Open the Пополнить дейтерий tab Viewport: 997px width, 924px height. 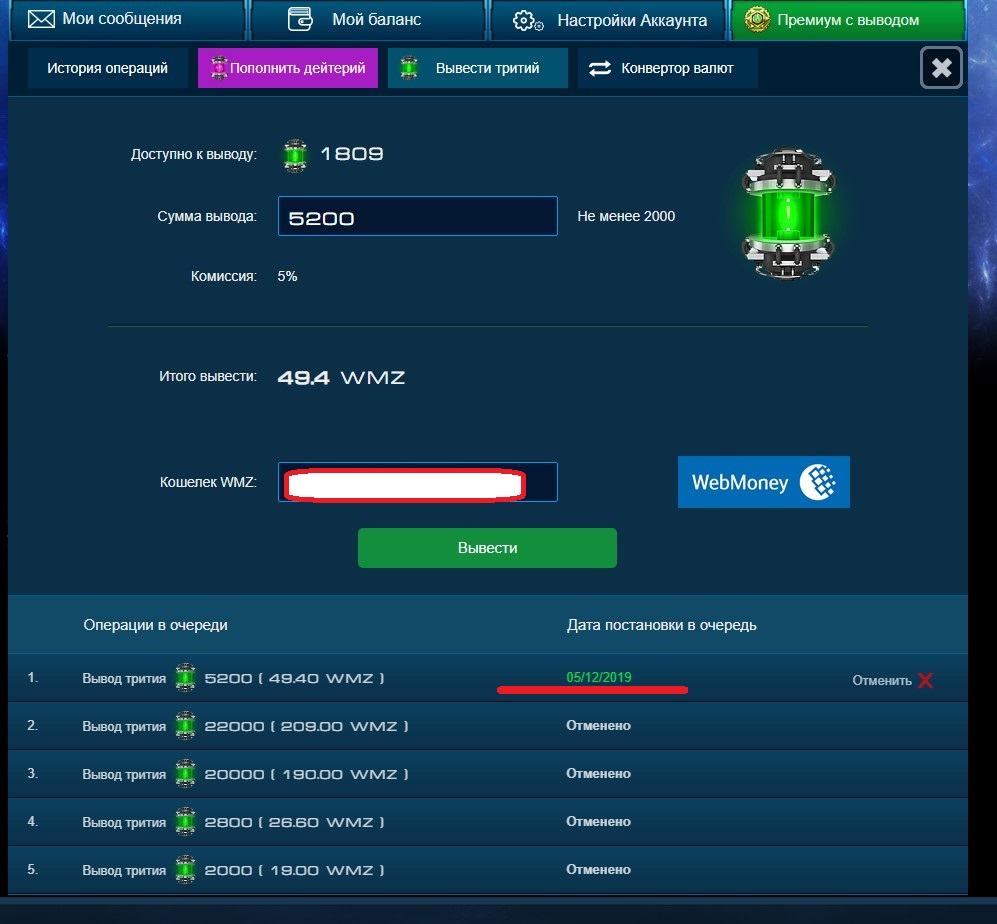pos(288,68)
